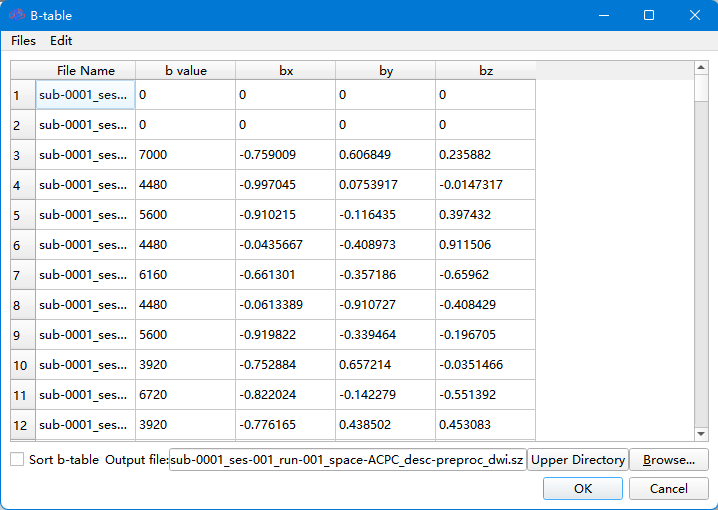Image resolution: width=718 pixels, height=510 pixels.
Task: Select bz cell -0.0147317
Action: click(x=485, y=185)
